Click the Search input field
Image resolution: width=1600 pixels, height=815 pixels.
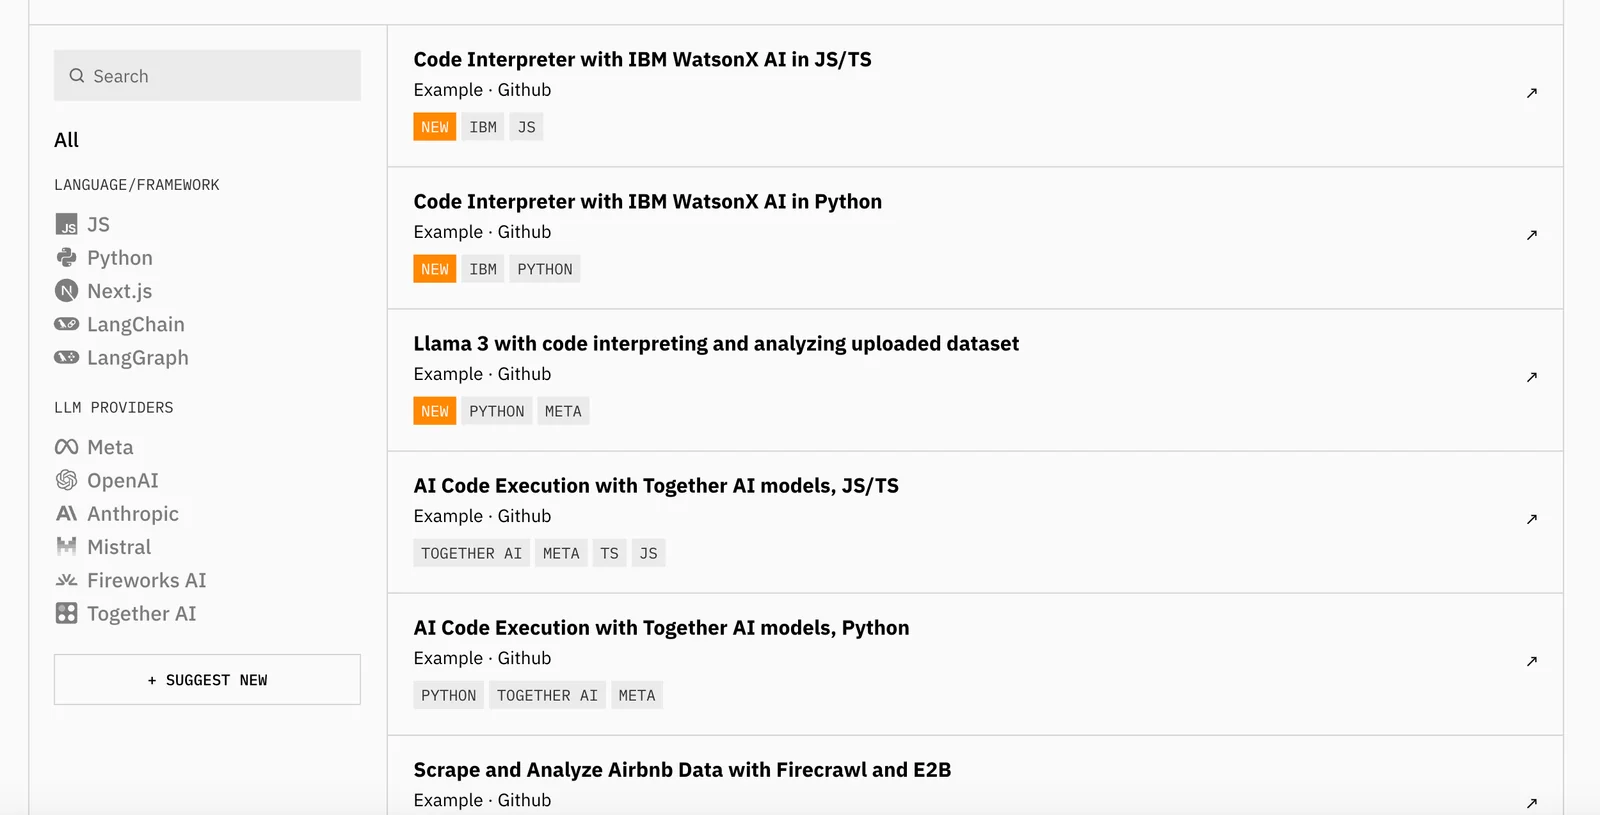(x=208, y=76)
